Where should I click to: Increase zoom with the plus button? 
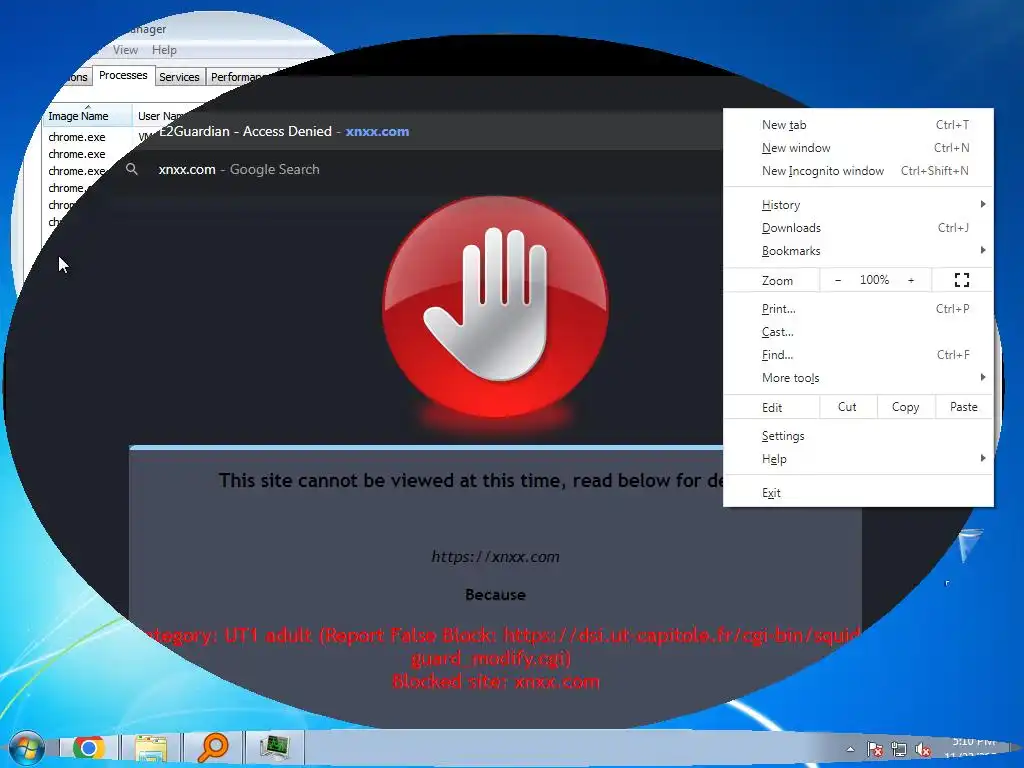tap(911, 280)
